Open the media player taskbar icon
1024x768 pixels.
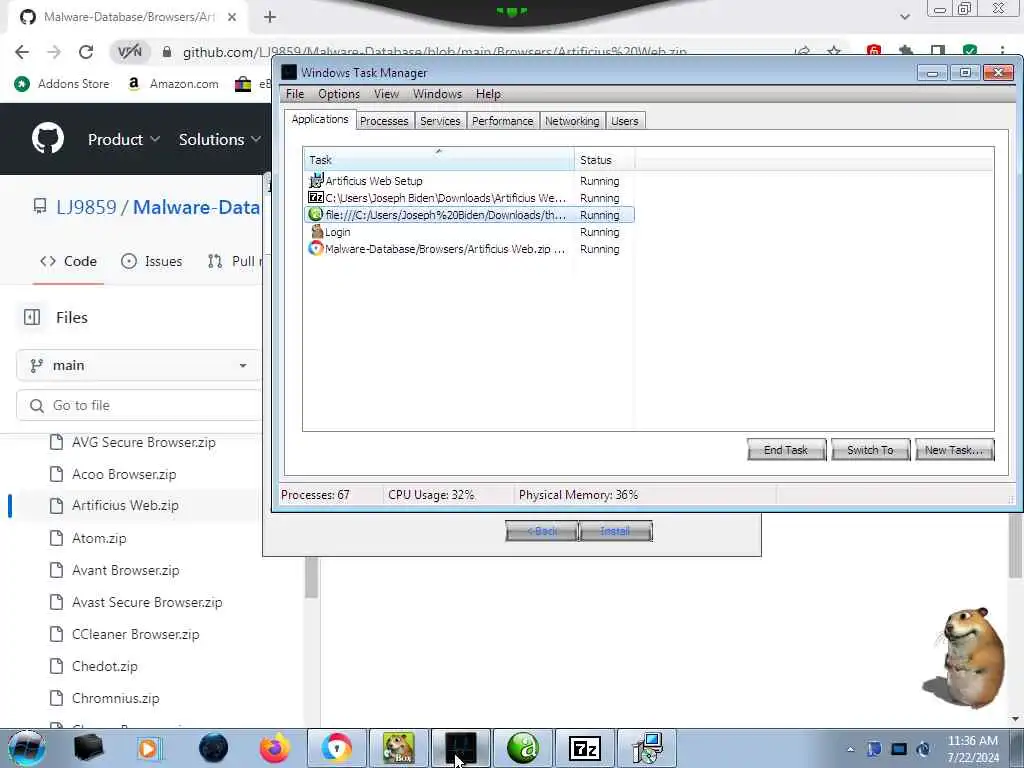[150, 748]
